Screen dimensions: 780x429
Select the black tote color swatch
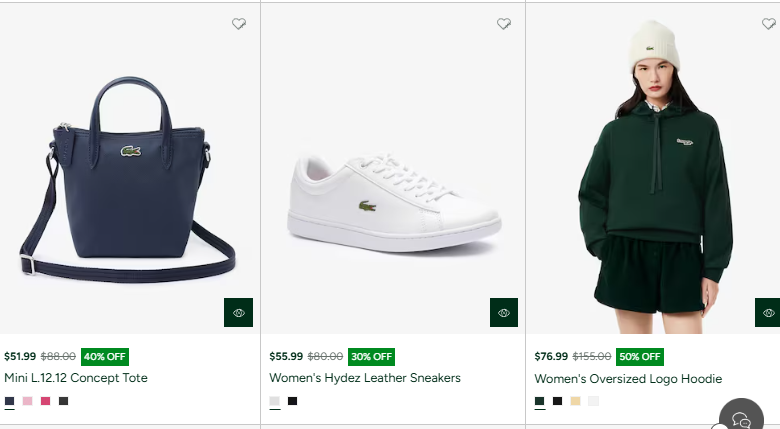click(x=64, y=401)
